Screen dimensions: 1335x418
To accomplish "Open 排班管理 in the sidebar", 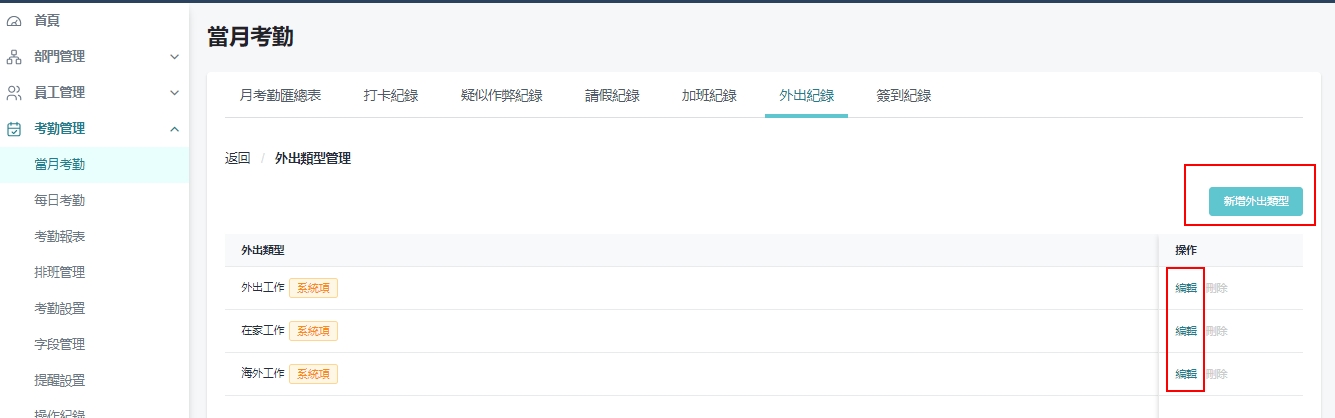I will (x=60, y=272).
